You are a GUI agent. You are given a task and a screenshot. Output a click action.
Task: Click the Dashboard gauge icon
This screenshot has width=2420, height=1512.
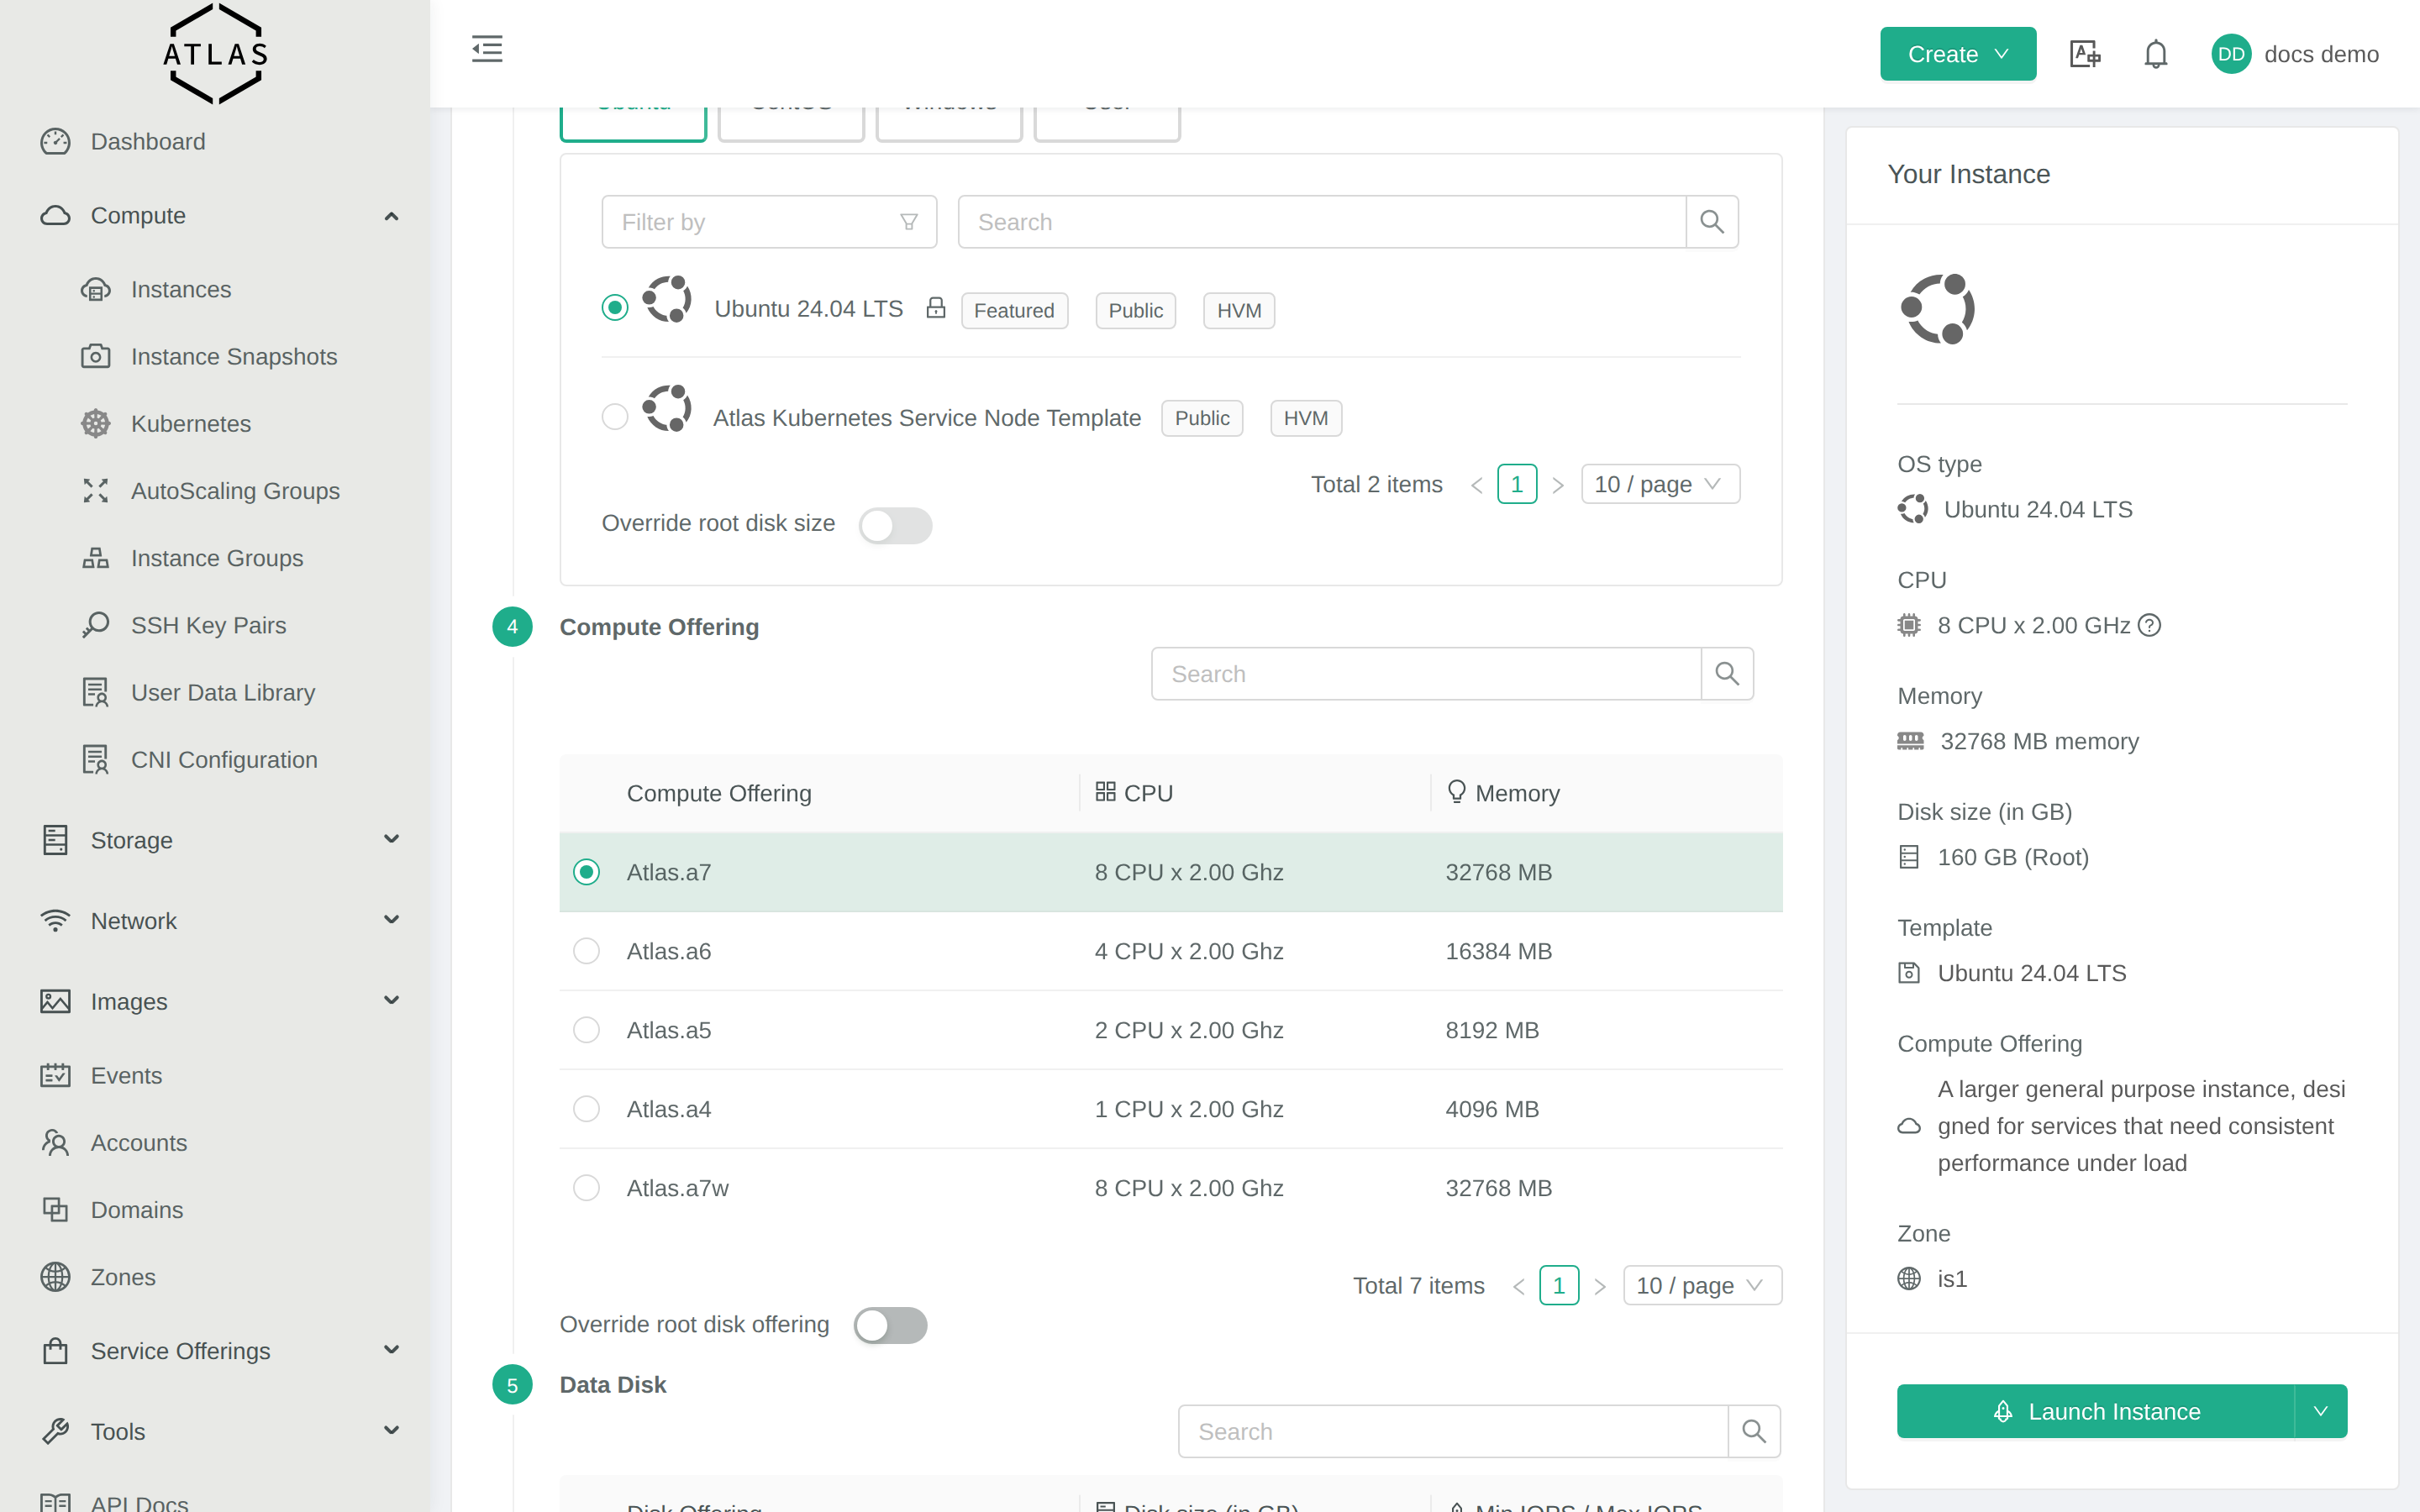pyautogui.click(x=56, y=142)
